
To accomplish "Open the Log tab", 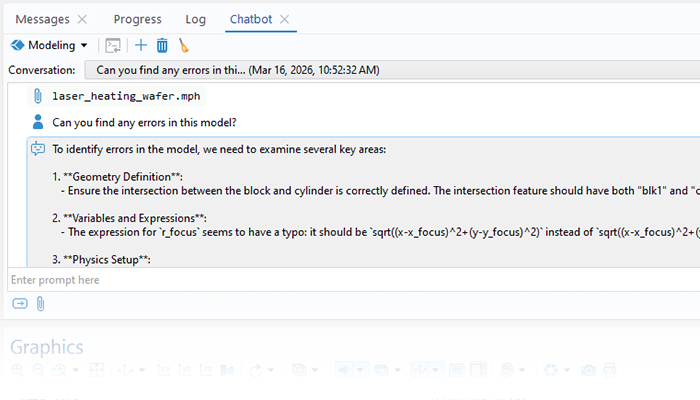I will [196, 19].
